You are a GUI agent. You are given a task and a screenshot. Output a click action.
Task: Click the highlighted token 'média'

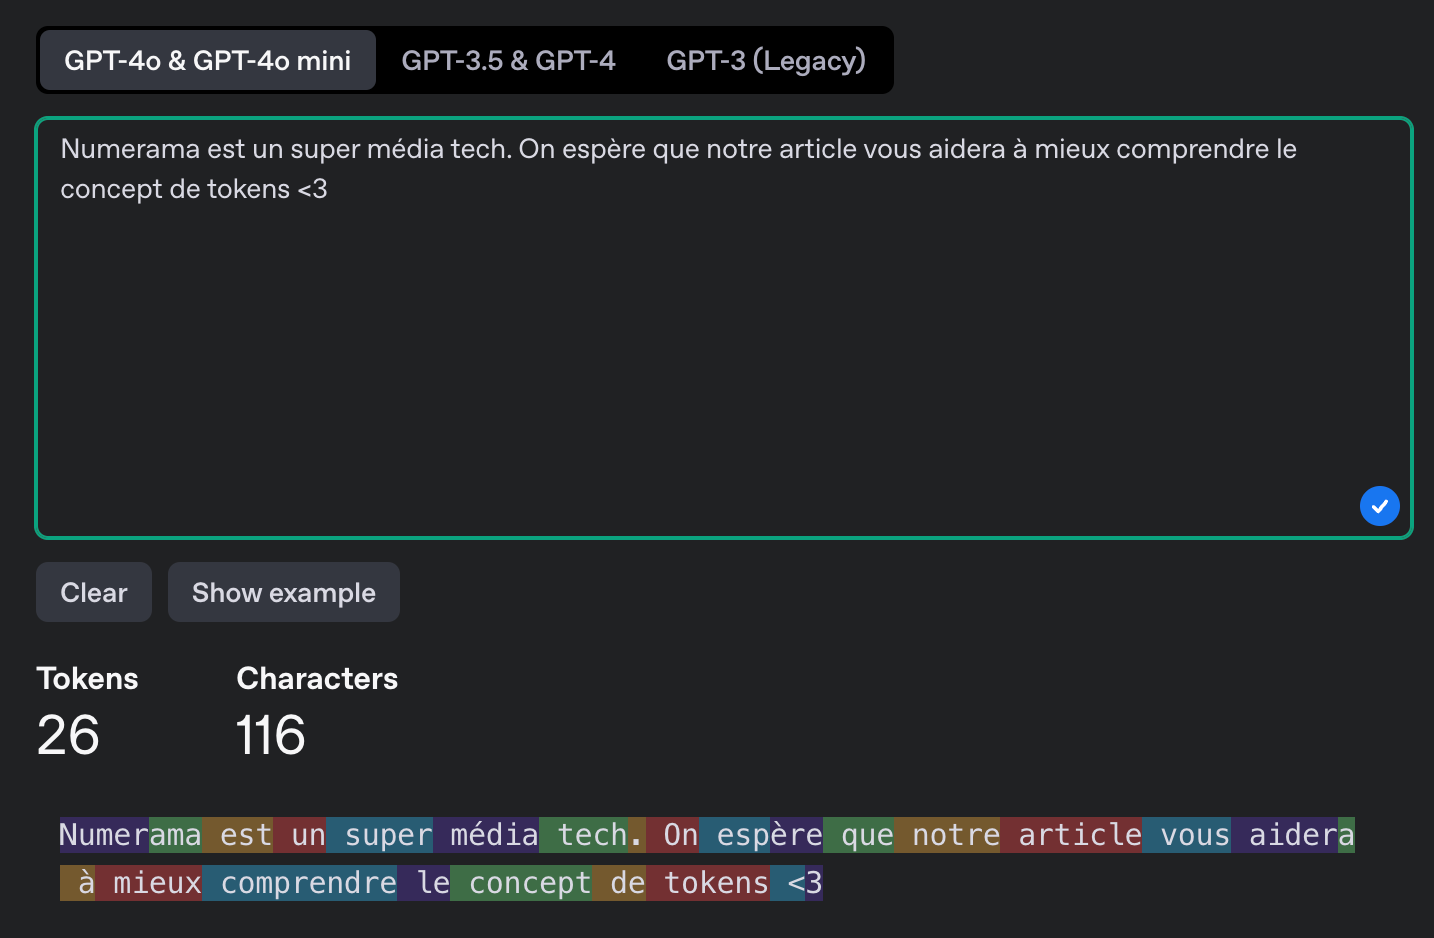(486, 835)
